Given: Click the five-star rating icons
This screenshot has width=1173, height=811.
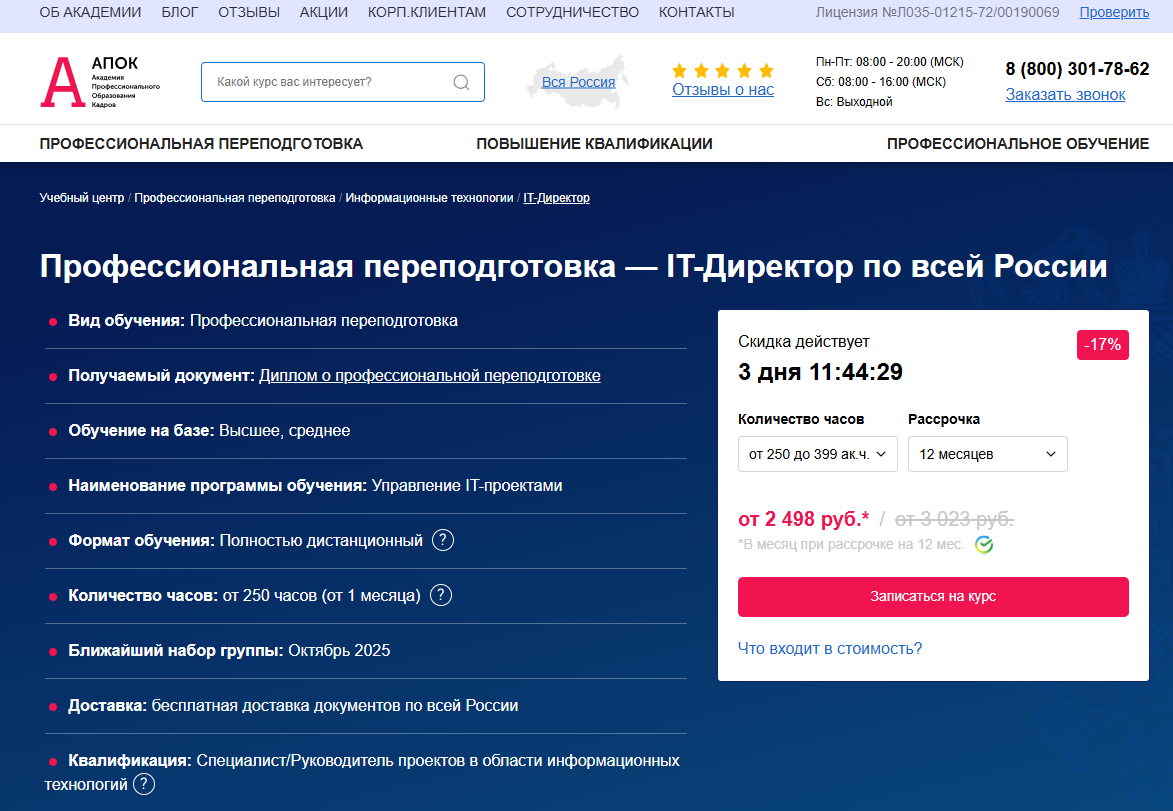Looking at the screenshot, I should pyautogui.click(x=723, y=71).
